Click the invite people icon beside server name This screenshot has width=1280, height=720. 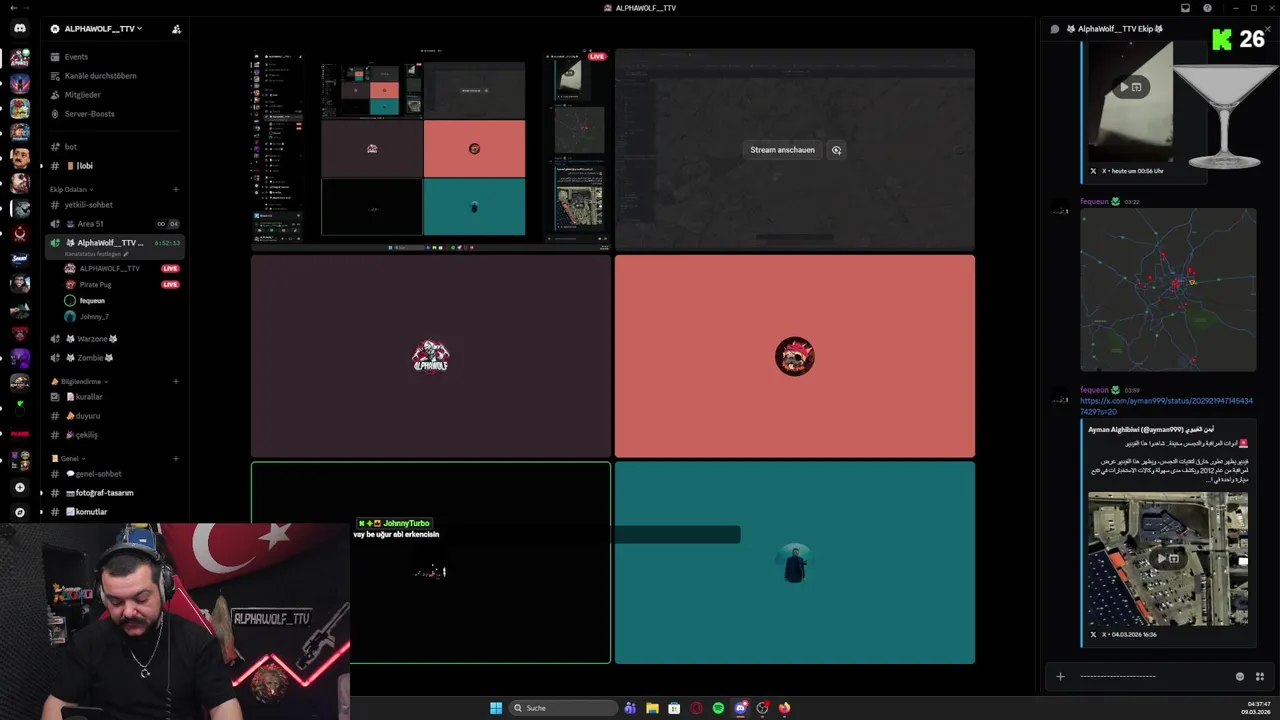coord(176,29)
